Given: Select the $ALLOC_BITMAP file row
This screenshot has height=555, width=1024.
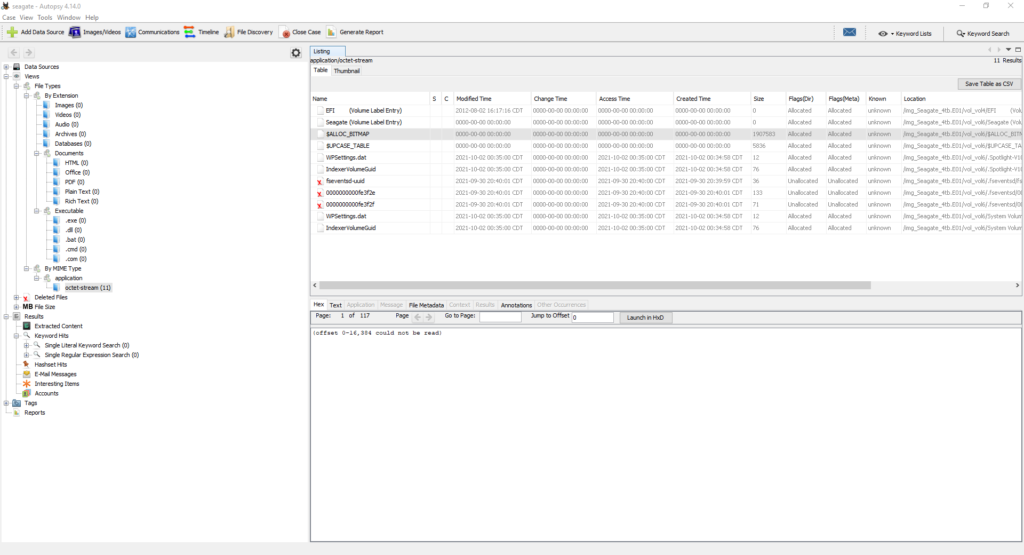Looking at the screenshot, I should tap(348, 133).
